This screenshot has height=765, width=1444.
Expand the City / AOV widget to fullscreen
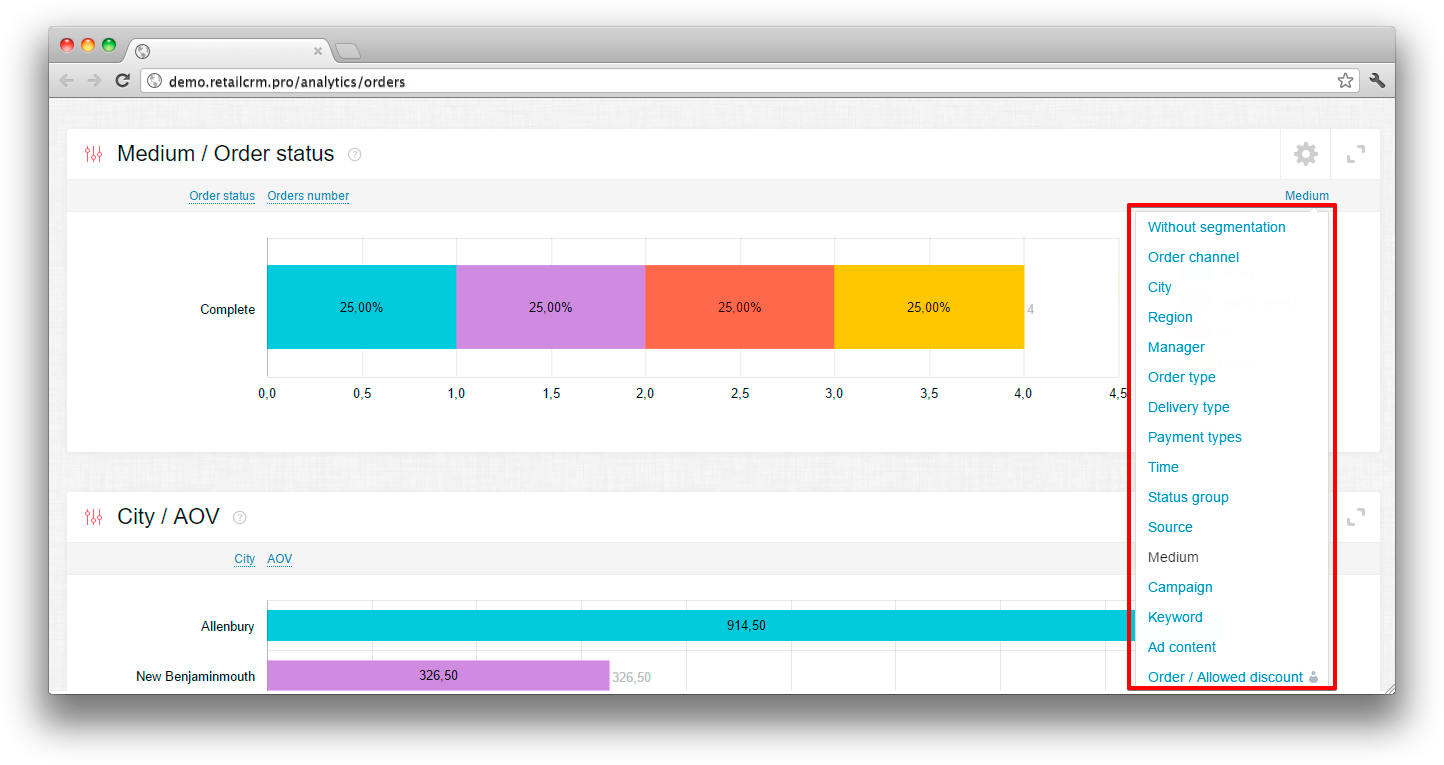[x=1355, y=517]
